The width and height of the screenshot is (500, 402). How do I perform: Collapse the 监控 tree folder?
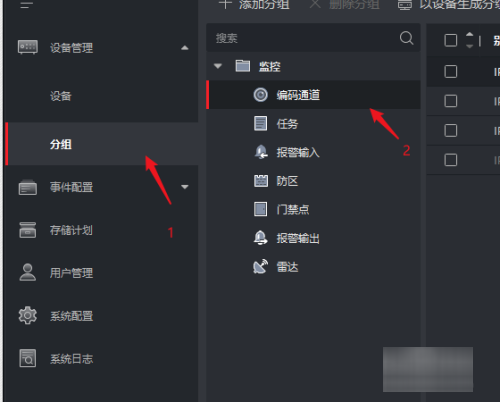[218, 66]
